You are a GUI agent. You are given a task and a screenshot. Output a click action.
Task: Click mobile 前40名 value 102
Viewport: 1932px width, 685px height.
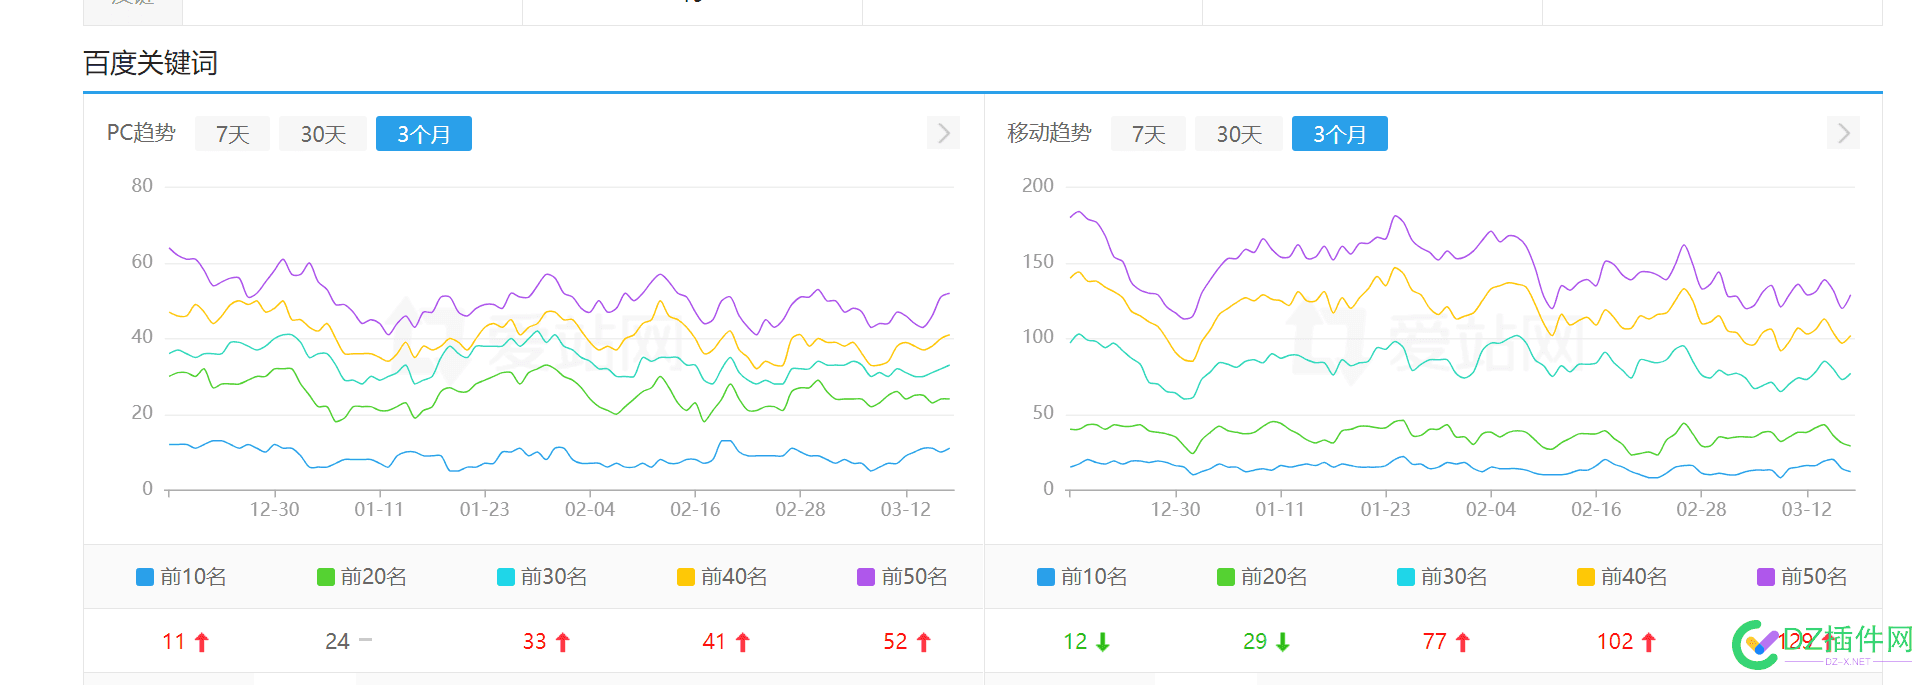point(1615,642)
